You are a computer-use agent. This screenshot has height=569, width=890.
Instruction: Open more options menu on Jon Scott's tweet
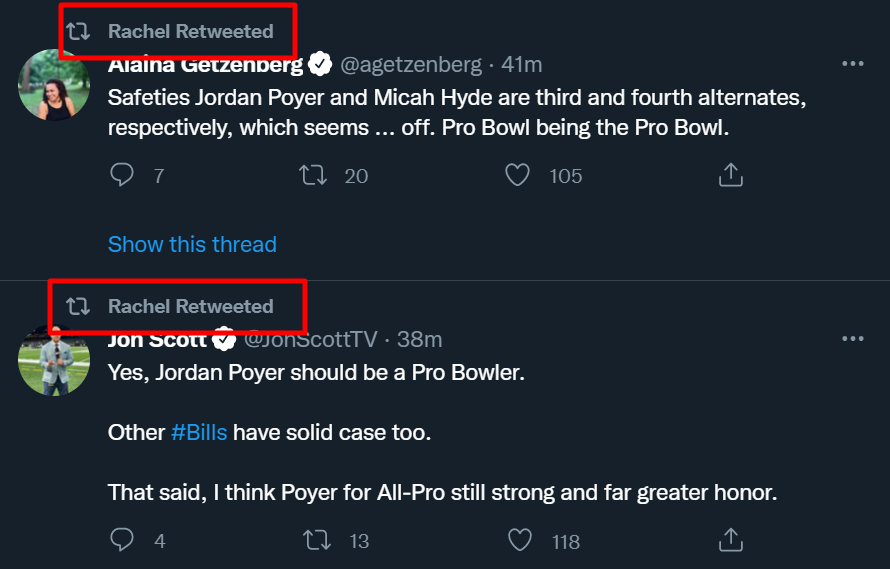pyautogui.click(x=853, y=339)
